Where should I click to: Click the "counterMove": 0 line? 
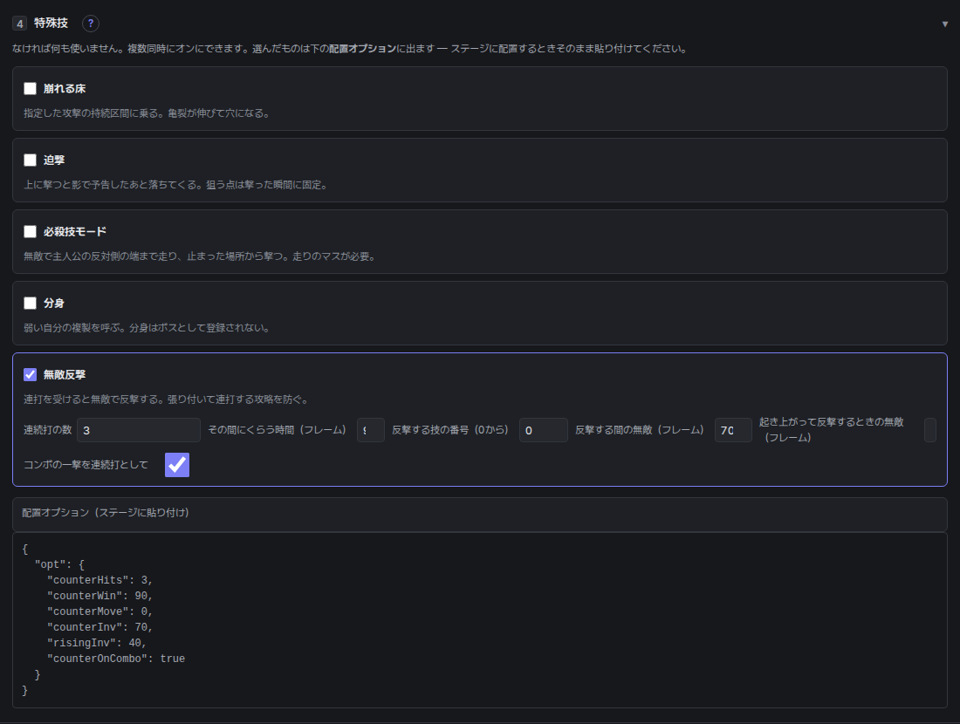point(100,611)
